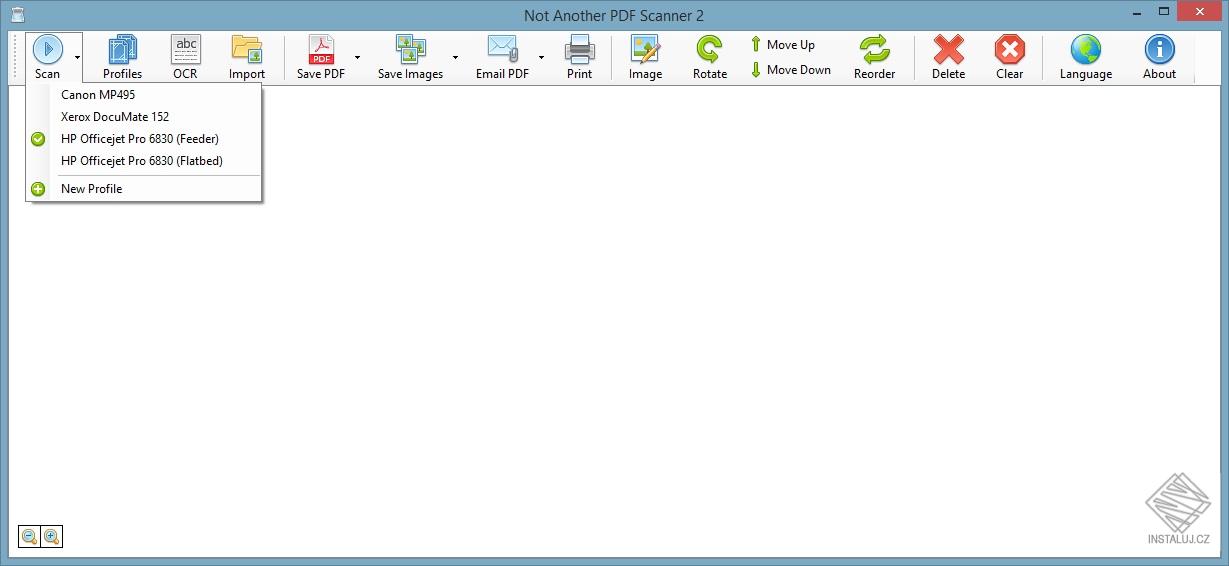Minimize the NAPS2 window
The image size is (1229, 566).
(1138, 12)
